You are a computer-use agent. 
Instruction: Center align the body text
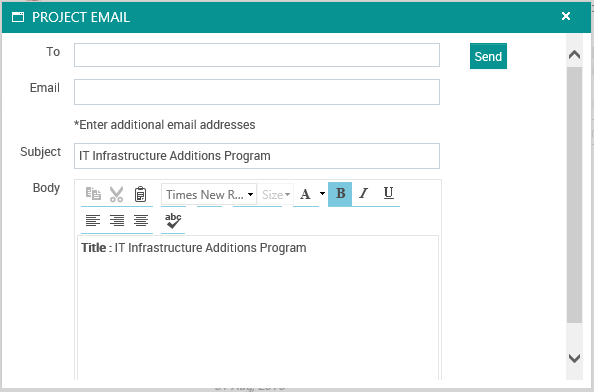(x=141, y=220)
